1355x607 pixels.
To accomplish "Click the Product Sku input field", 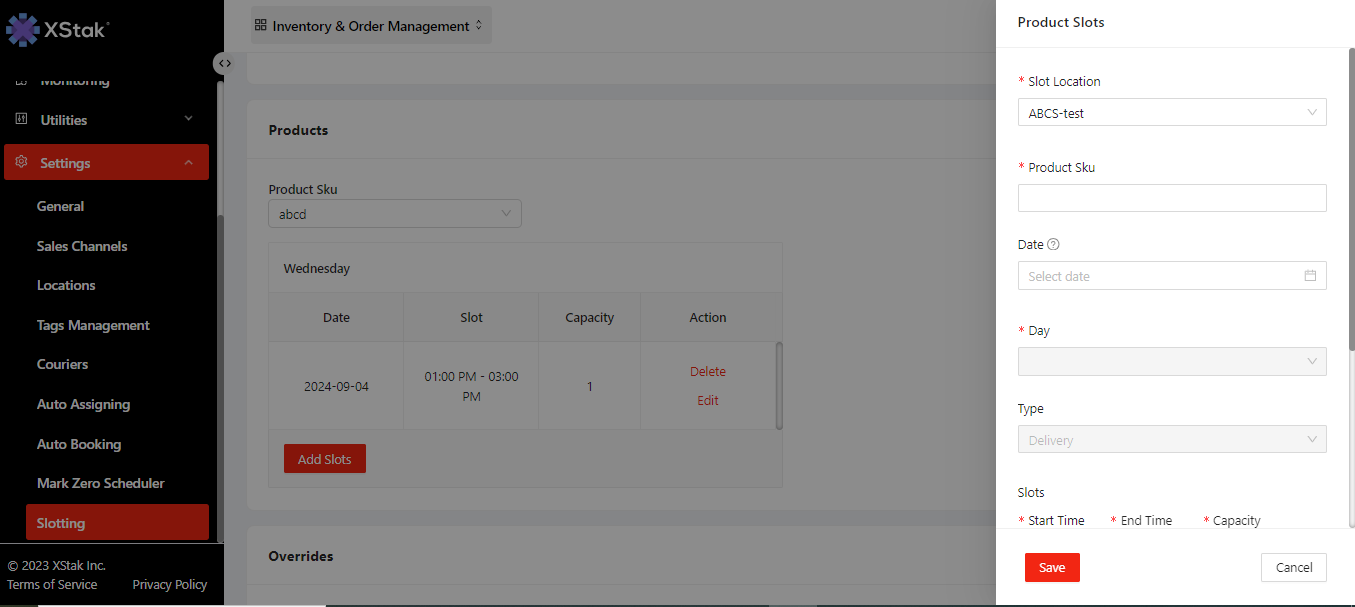I will [1171, 198].
